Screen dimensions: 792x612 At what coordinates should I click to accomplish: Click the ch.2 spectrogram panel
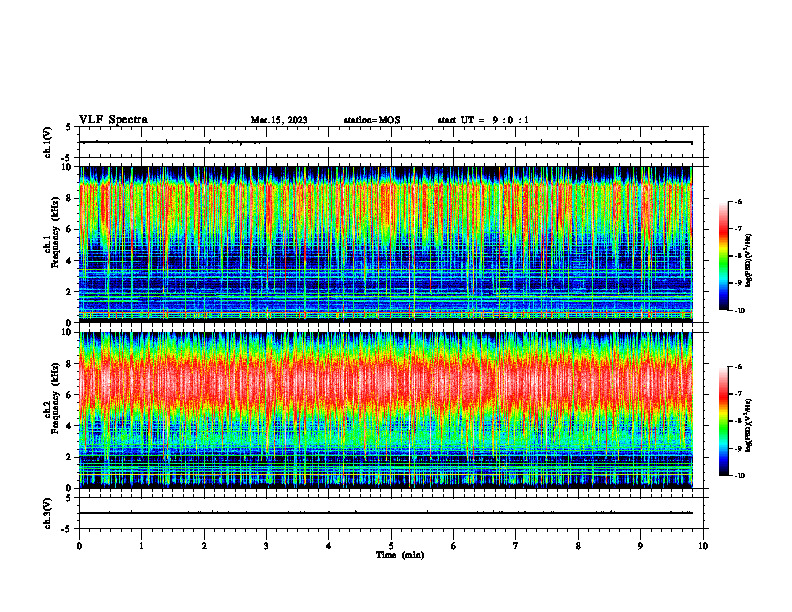[x=385, y=410]
